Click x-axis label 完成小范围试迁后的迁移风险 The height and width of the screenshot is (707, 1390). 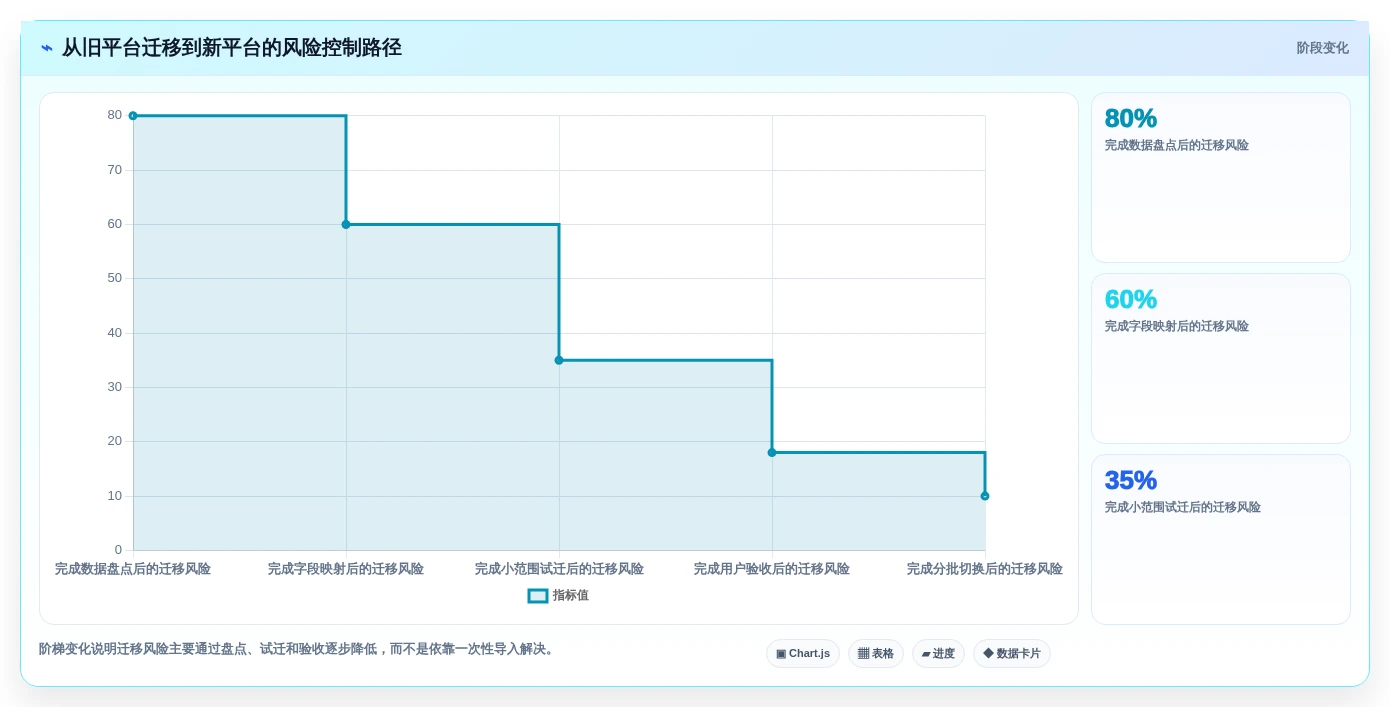559,569
